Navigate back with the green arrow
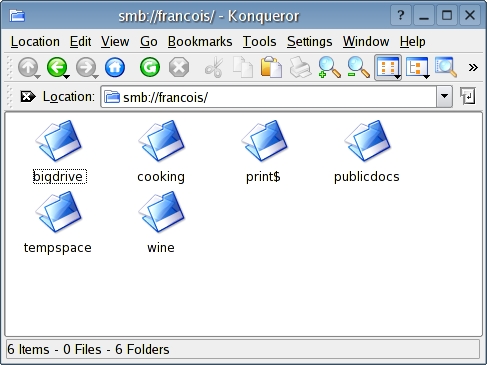 (57, 67)
